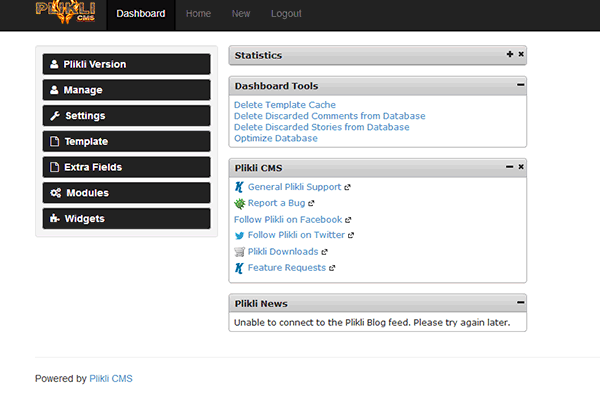Collapse the Dashboard Tools widget
Image resolution: width=600 pixels, height=400 pixels.
pyautogui.click(x=520, y=85)
